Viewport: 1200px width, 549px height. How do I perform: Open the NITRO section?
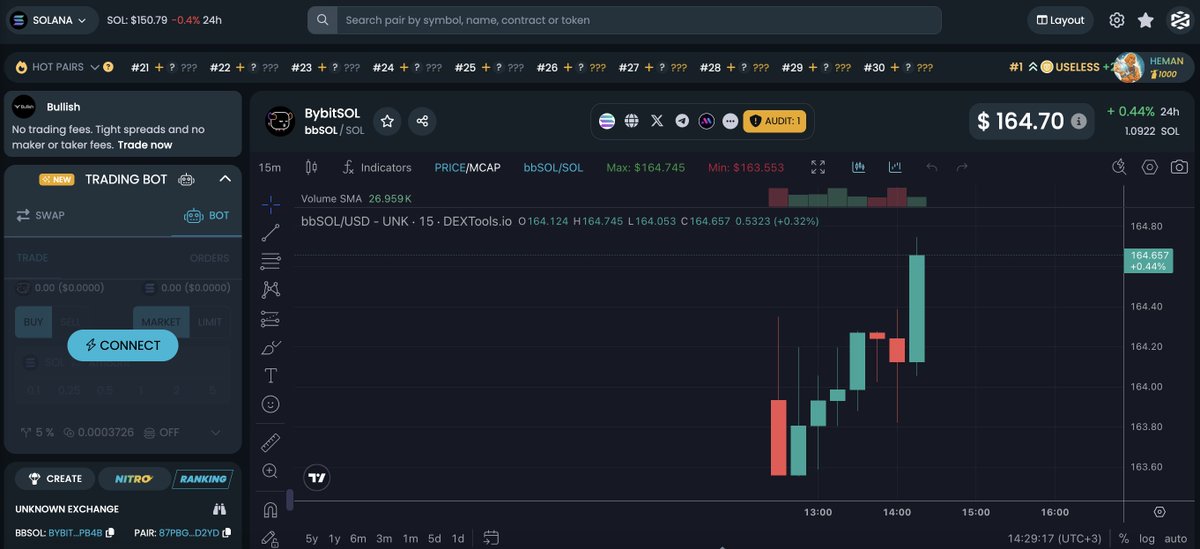(x=133, y=479)
